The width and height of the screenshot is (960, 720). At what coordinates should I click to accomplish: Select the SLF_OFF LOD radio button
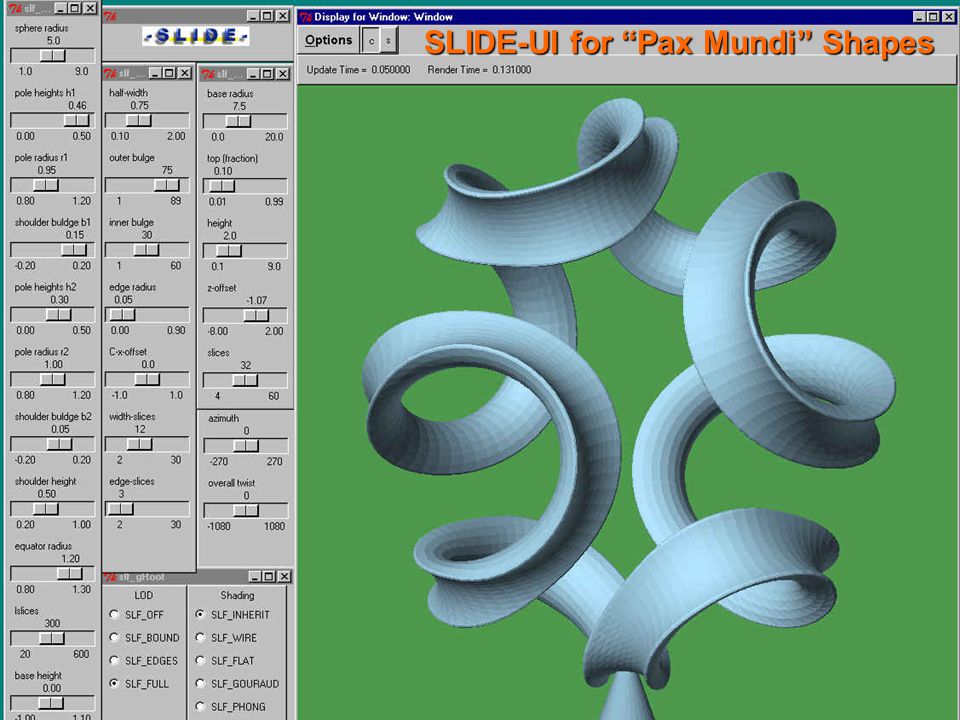pyautogui.click(x=114, y=615)
